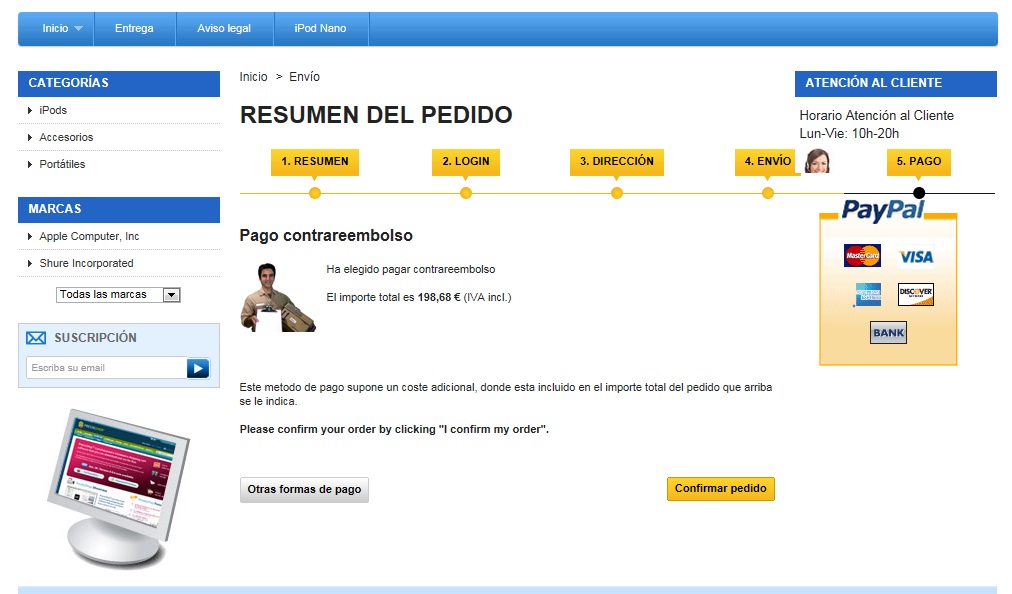1012x594 pixels.
Task: Open the Portátiles category
Action: 62,164
